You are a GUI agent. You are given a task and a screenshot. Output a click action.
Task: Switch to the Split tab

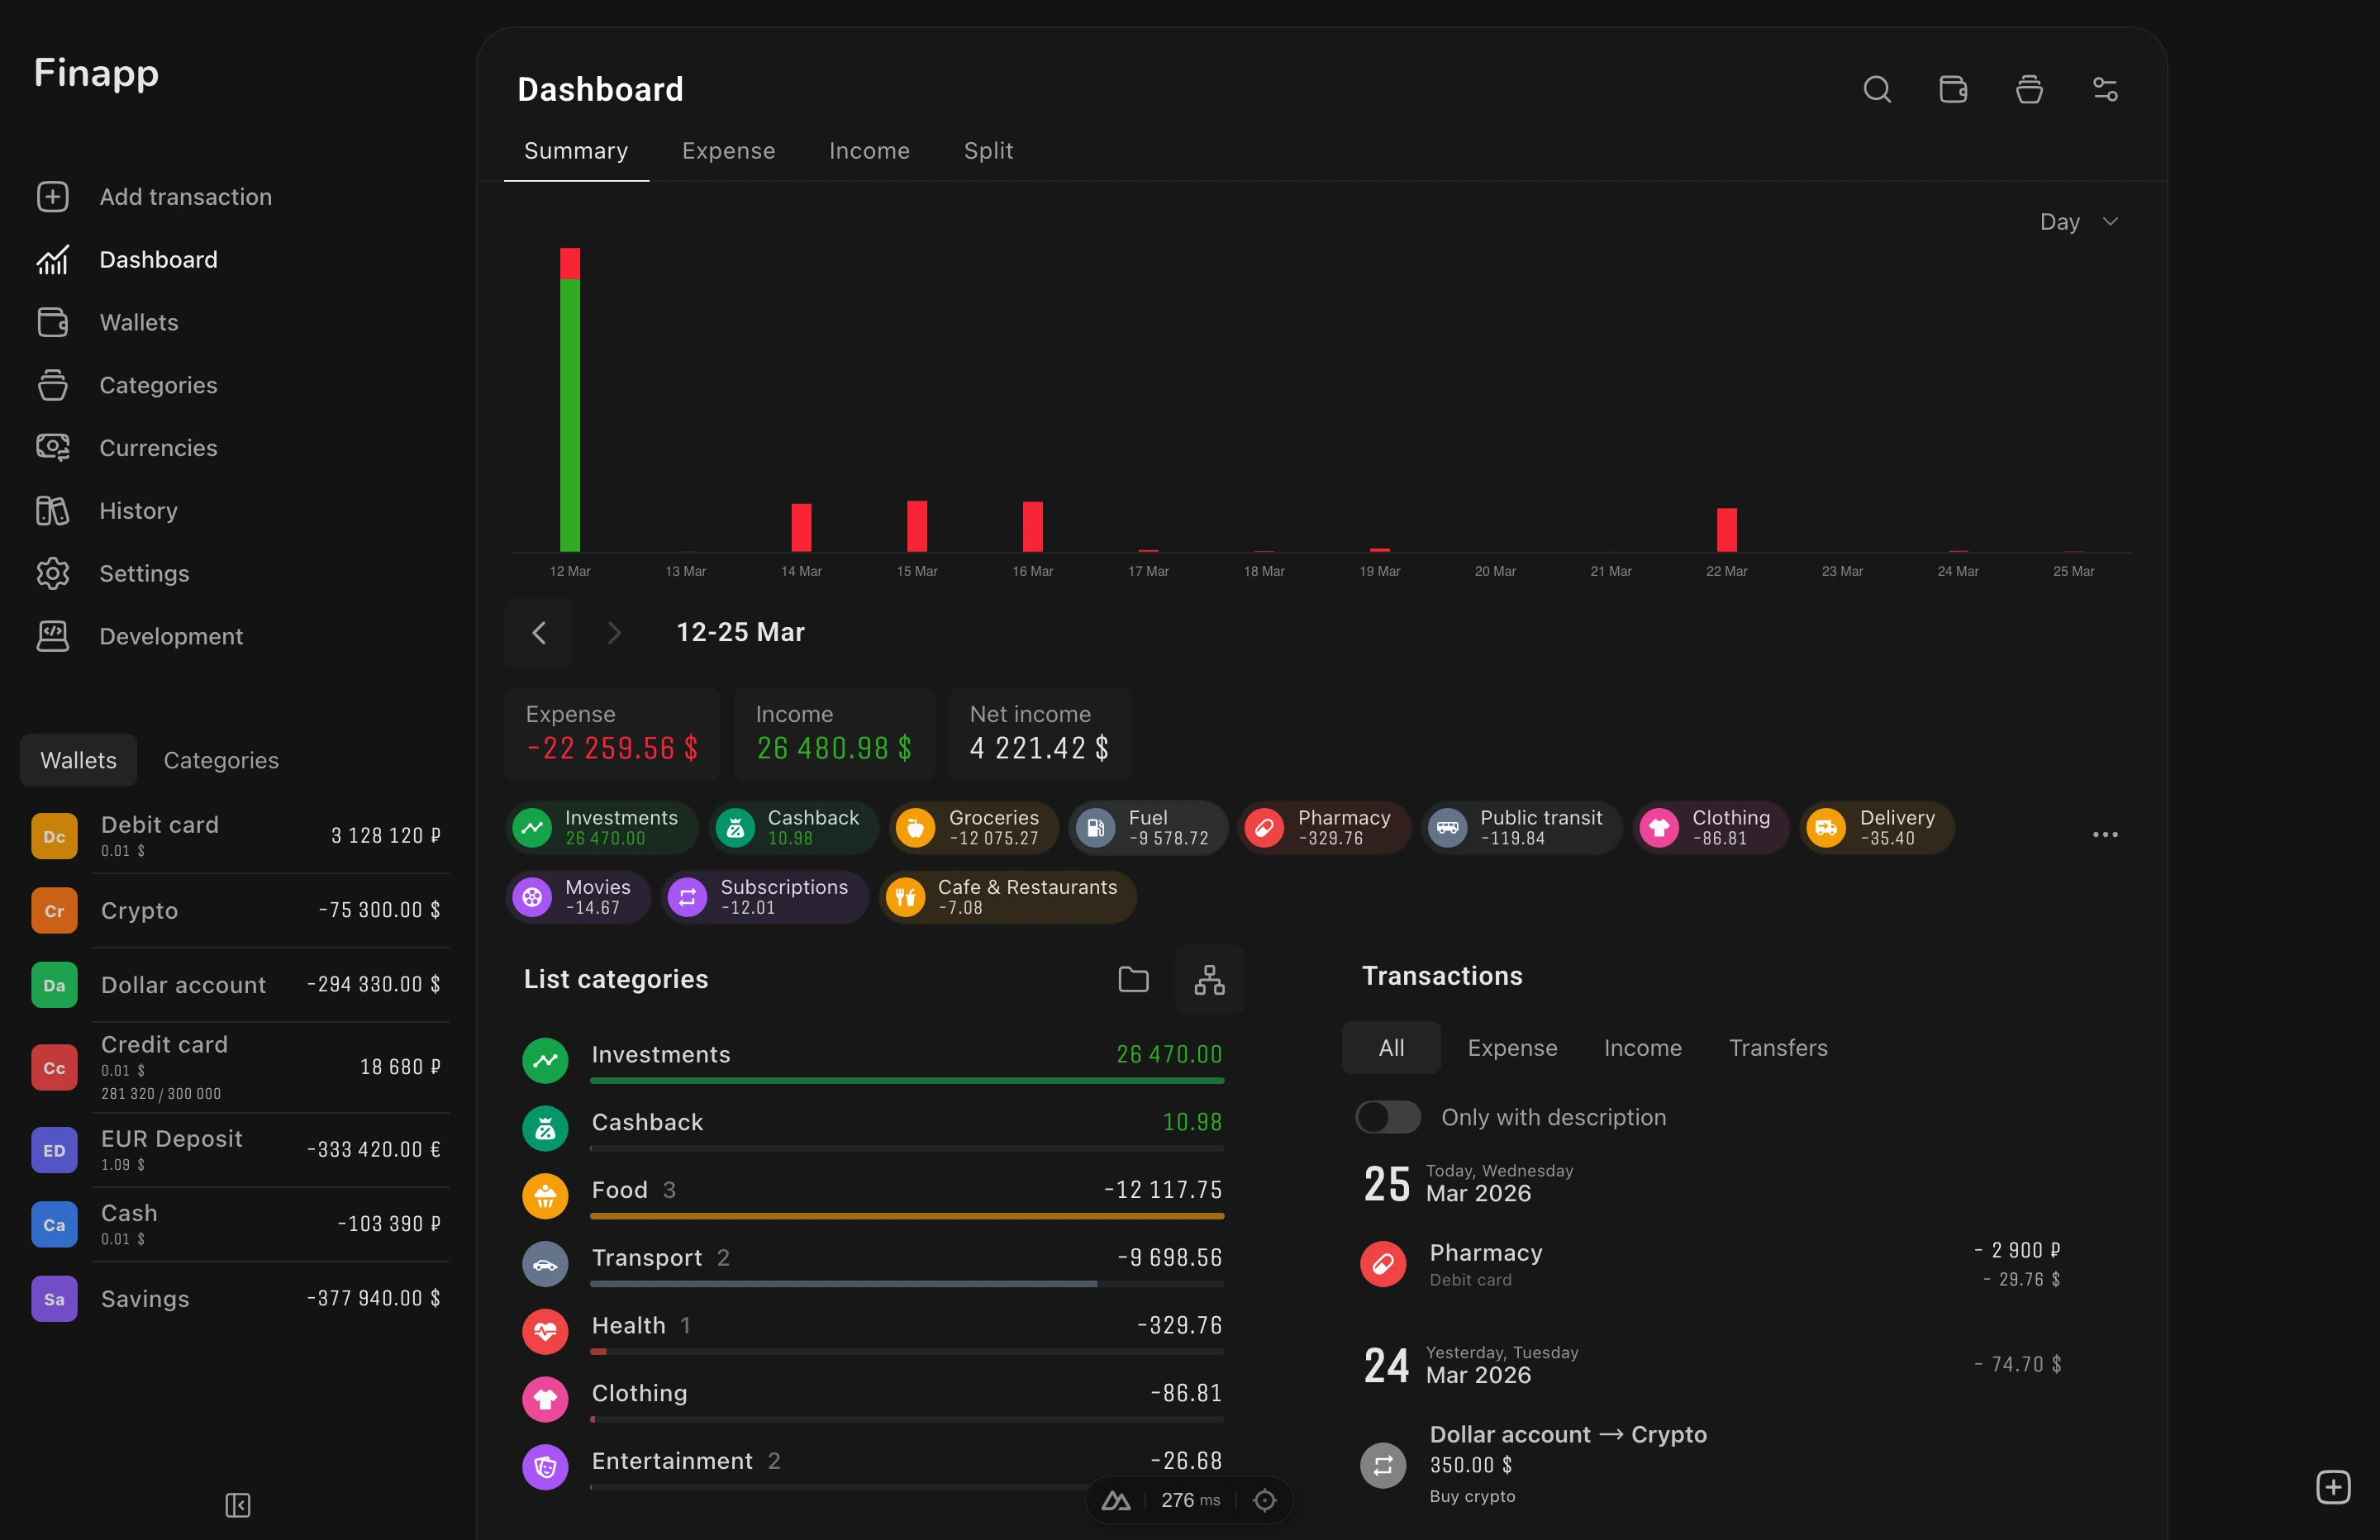(988, 151)
